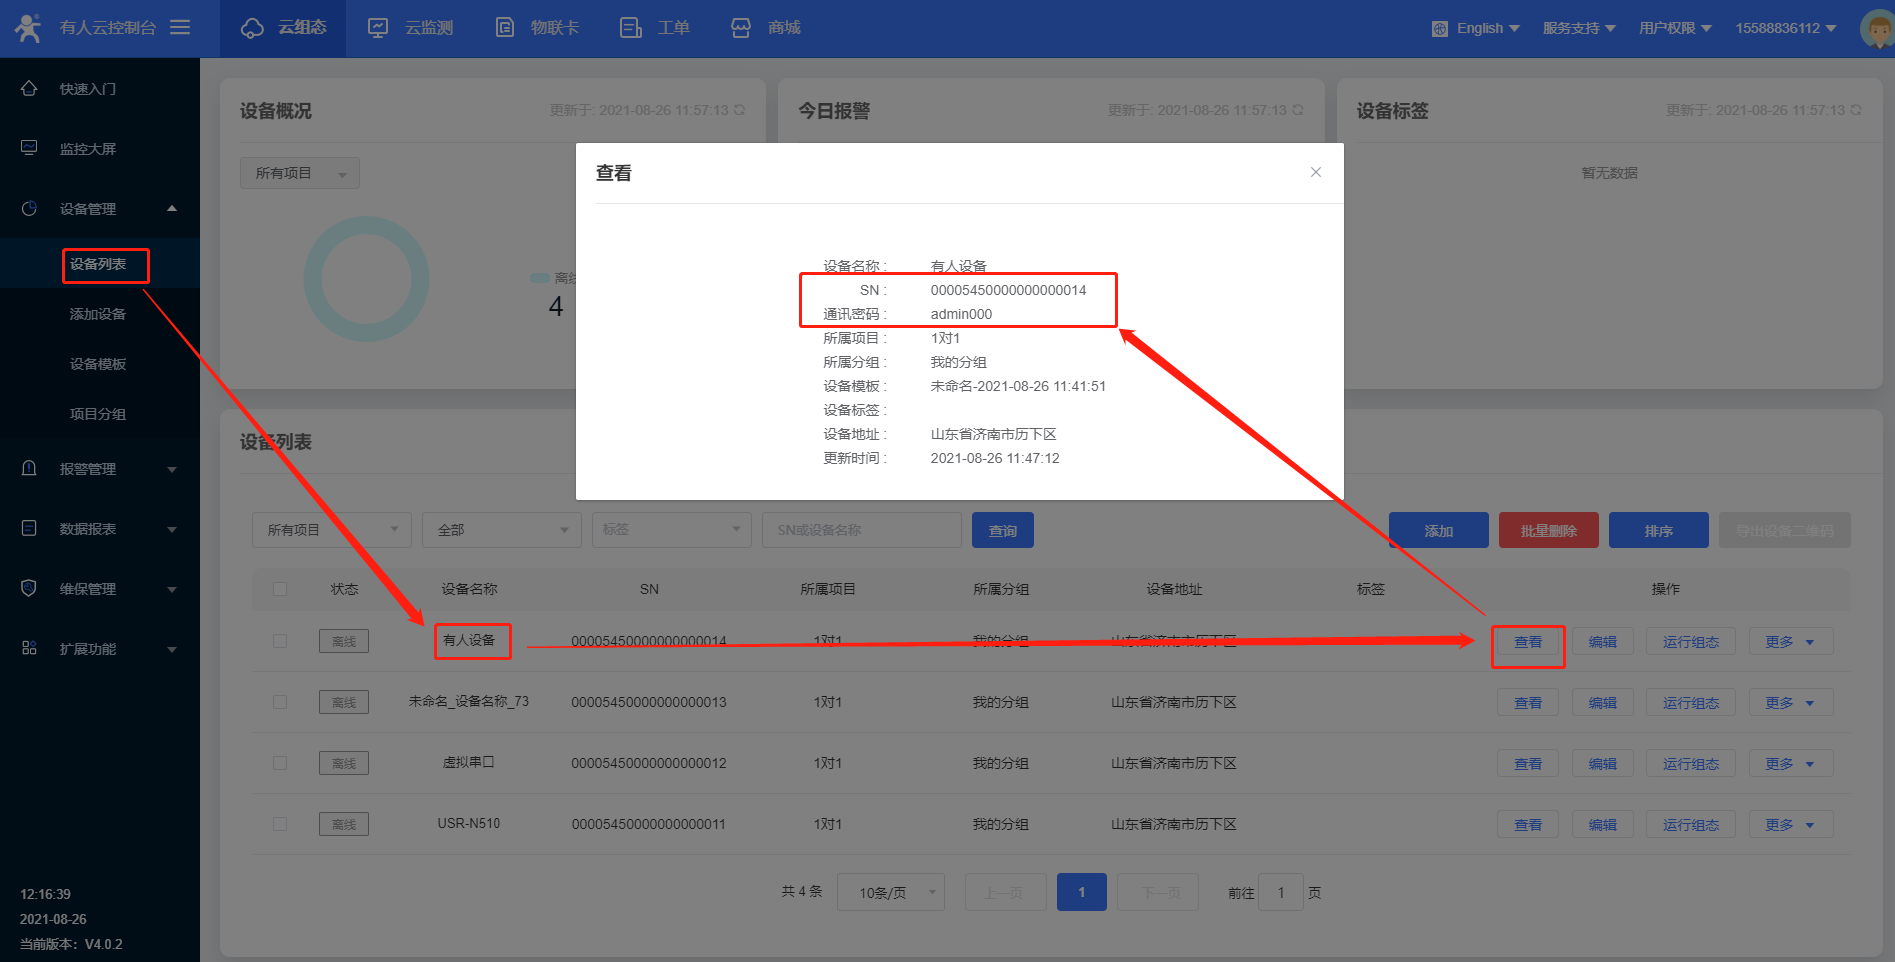Click 编辑 for the 虚拟串口 device

point(1602,764)
